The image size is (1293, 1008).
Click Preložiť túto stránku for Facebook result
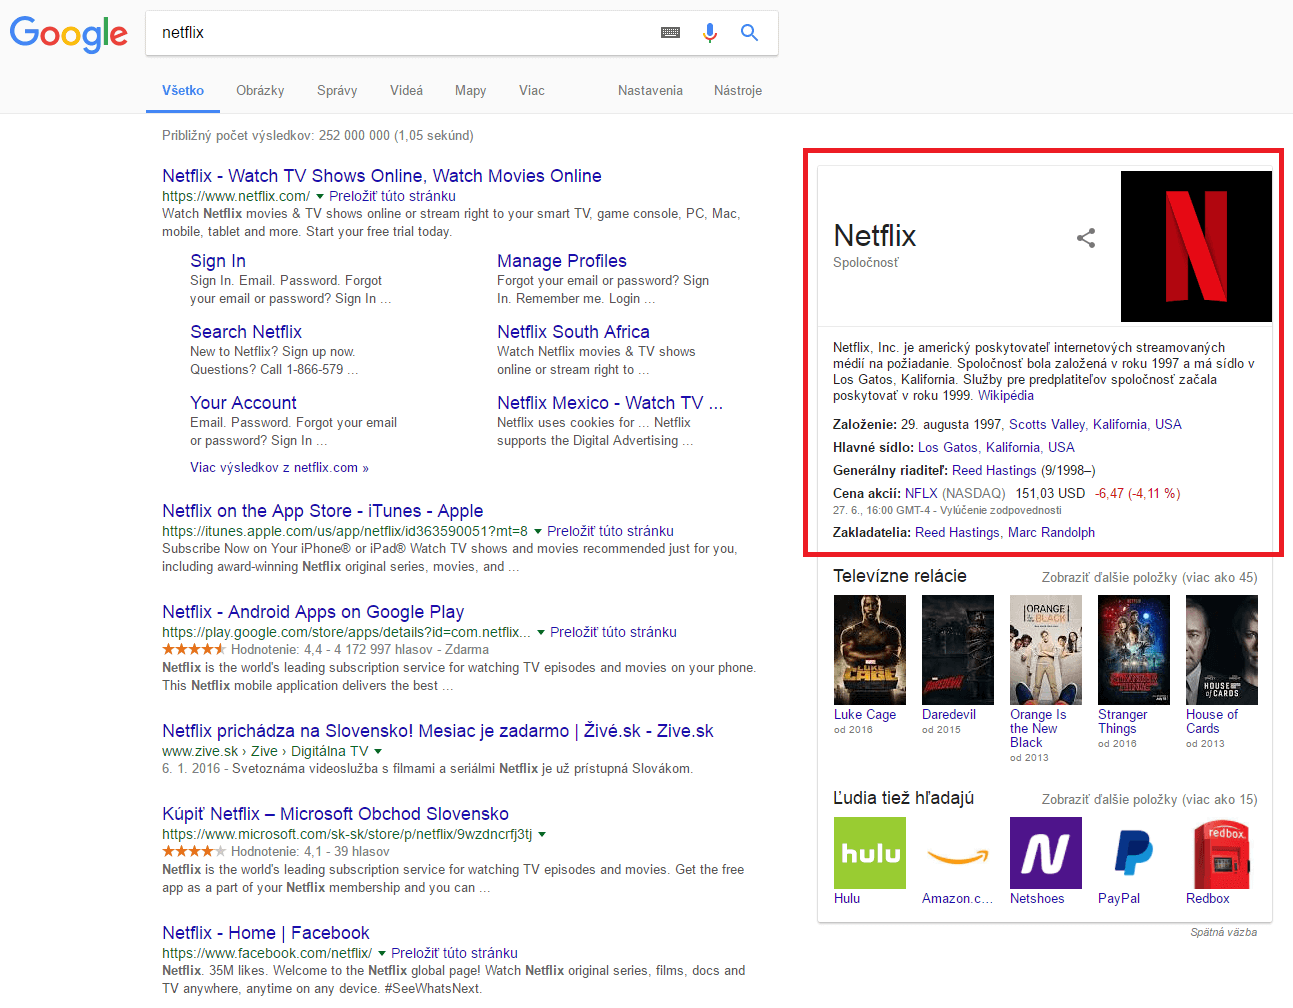click(454, 953)
